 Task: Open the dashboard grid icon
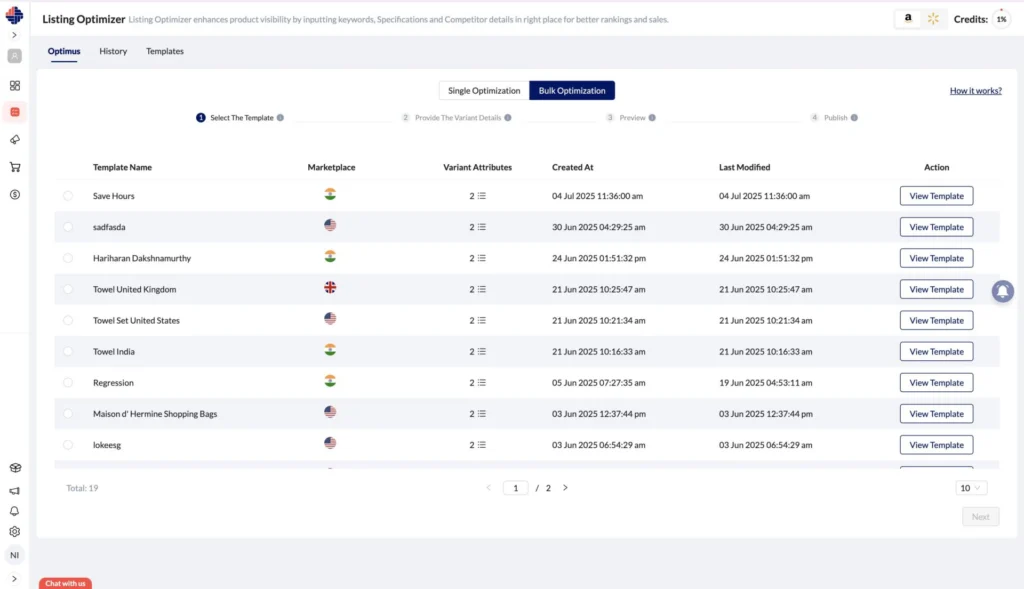[x=14, y=86]
